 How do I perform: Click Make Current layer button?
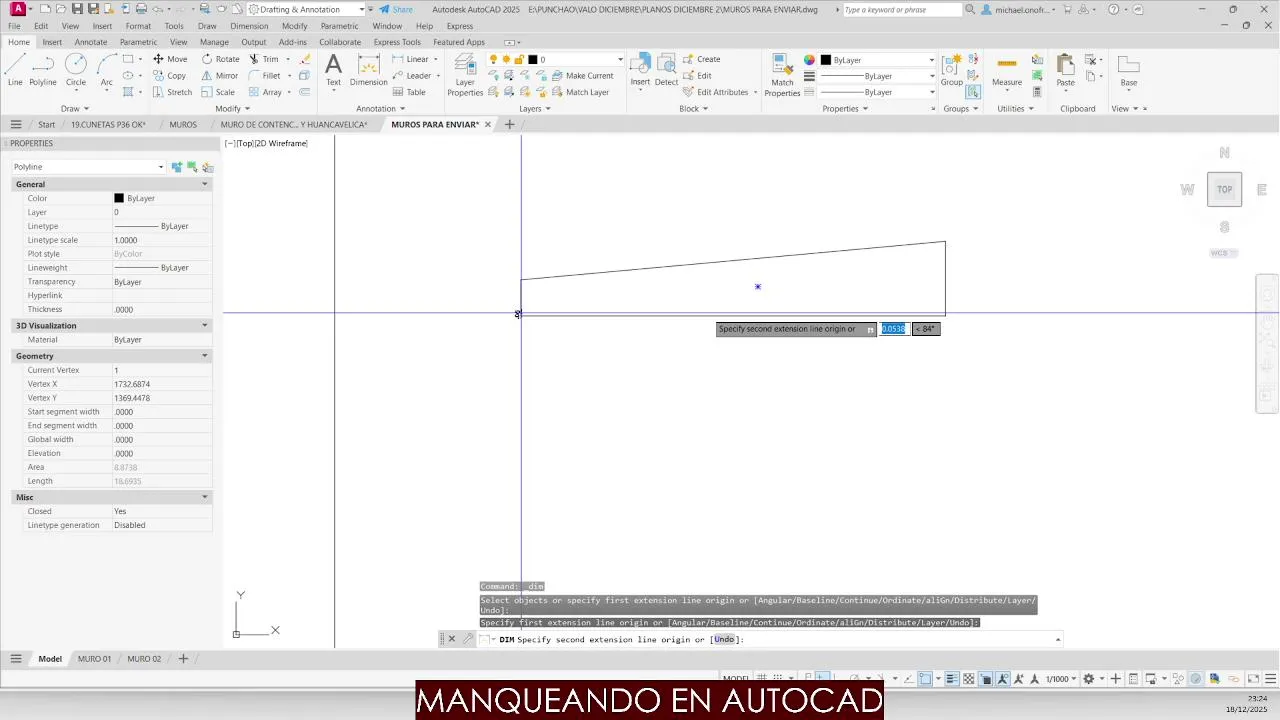tap(582, 76)
